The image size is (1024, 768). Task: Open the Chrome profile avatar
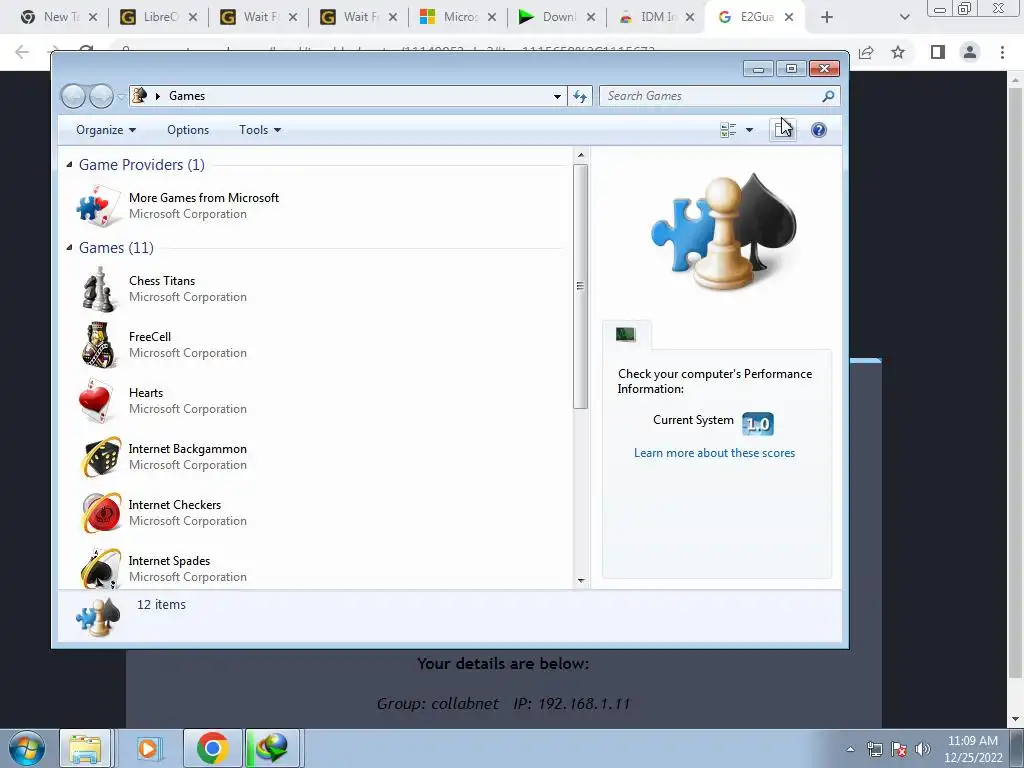click(x=970, y=52)
